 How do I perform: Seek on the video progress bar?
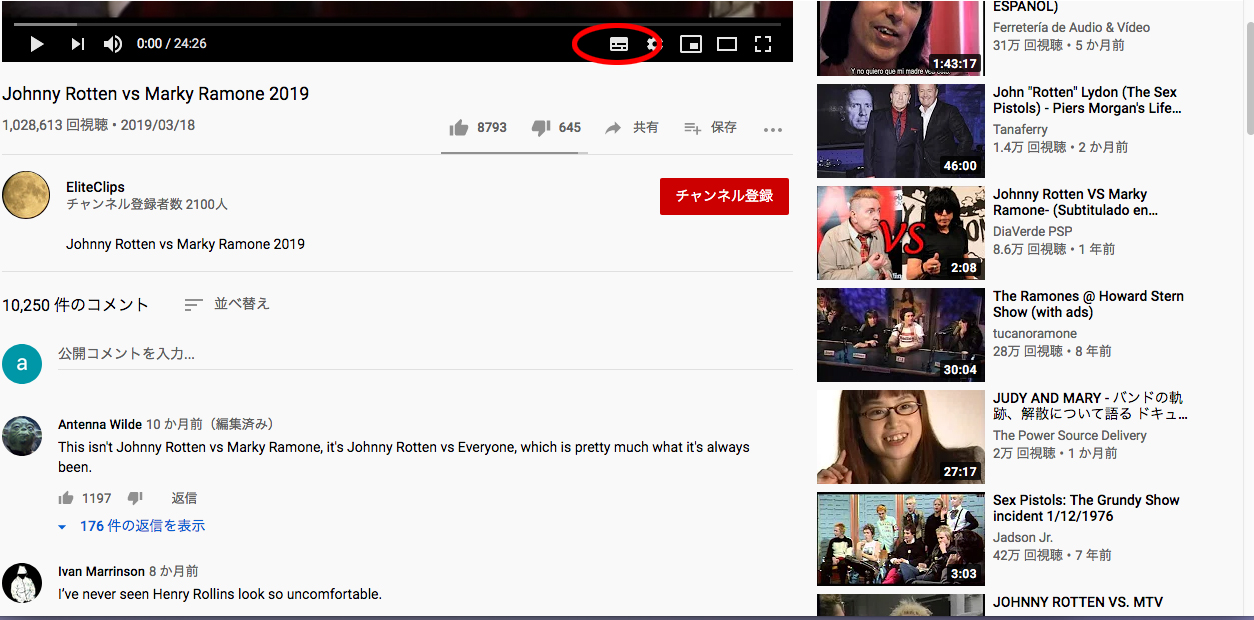397,24
